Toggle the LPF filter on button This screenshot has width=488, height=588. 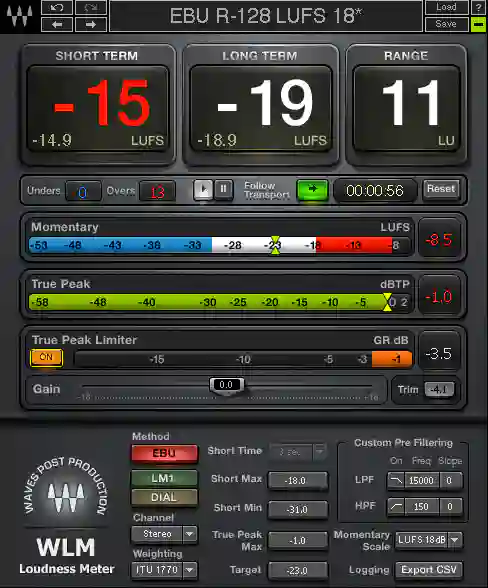click(x=396, y=480)
